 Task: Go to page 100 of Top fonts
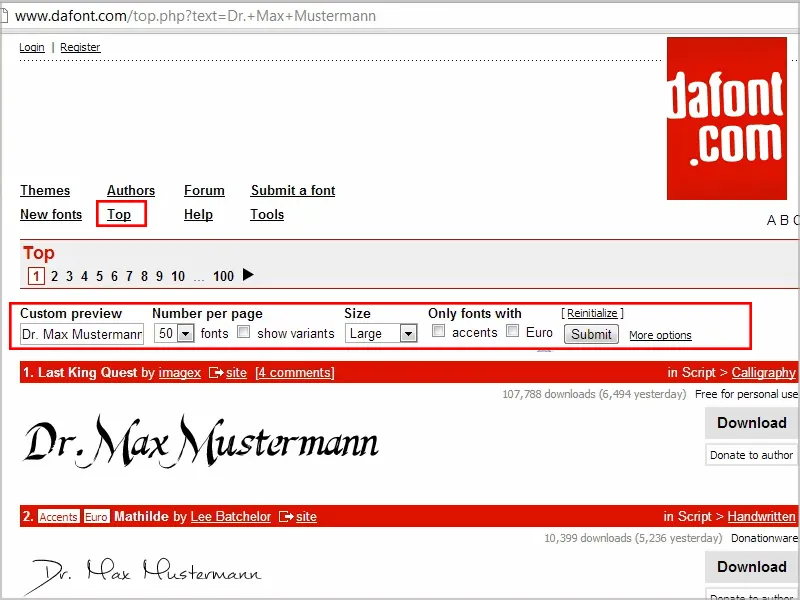(x=223, y=276)
